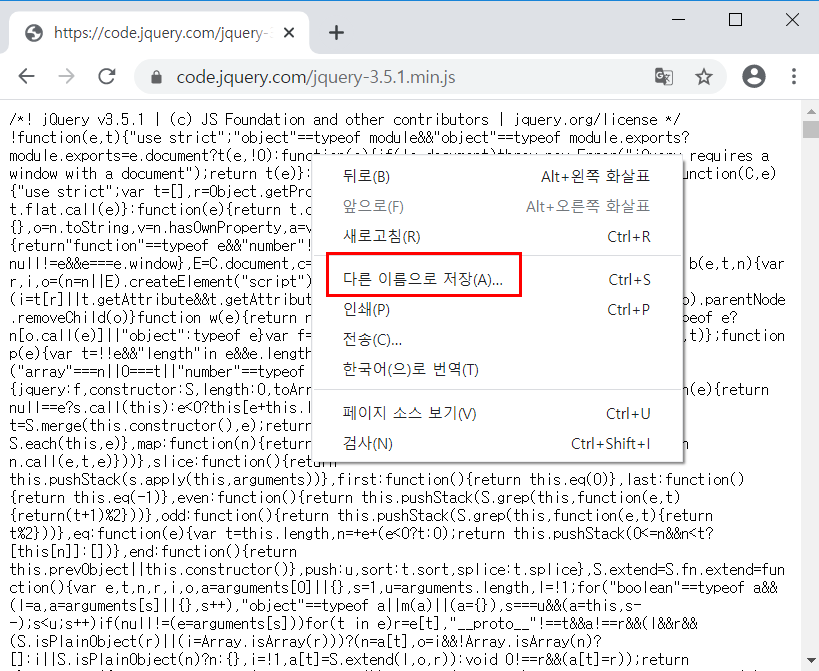Screen dimensions: 819x671
Task: Click the text 'jquery.org/license' in the comment
Action: tap(586, 120)
